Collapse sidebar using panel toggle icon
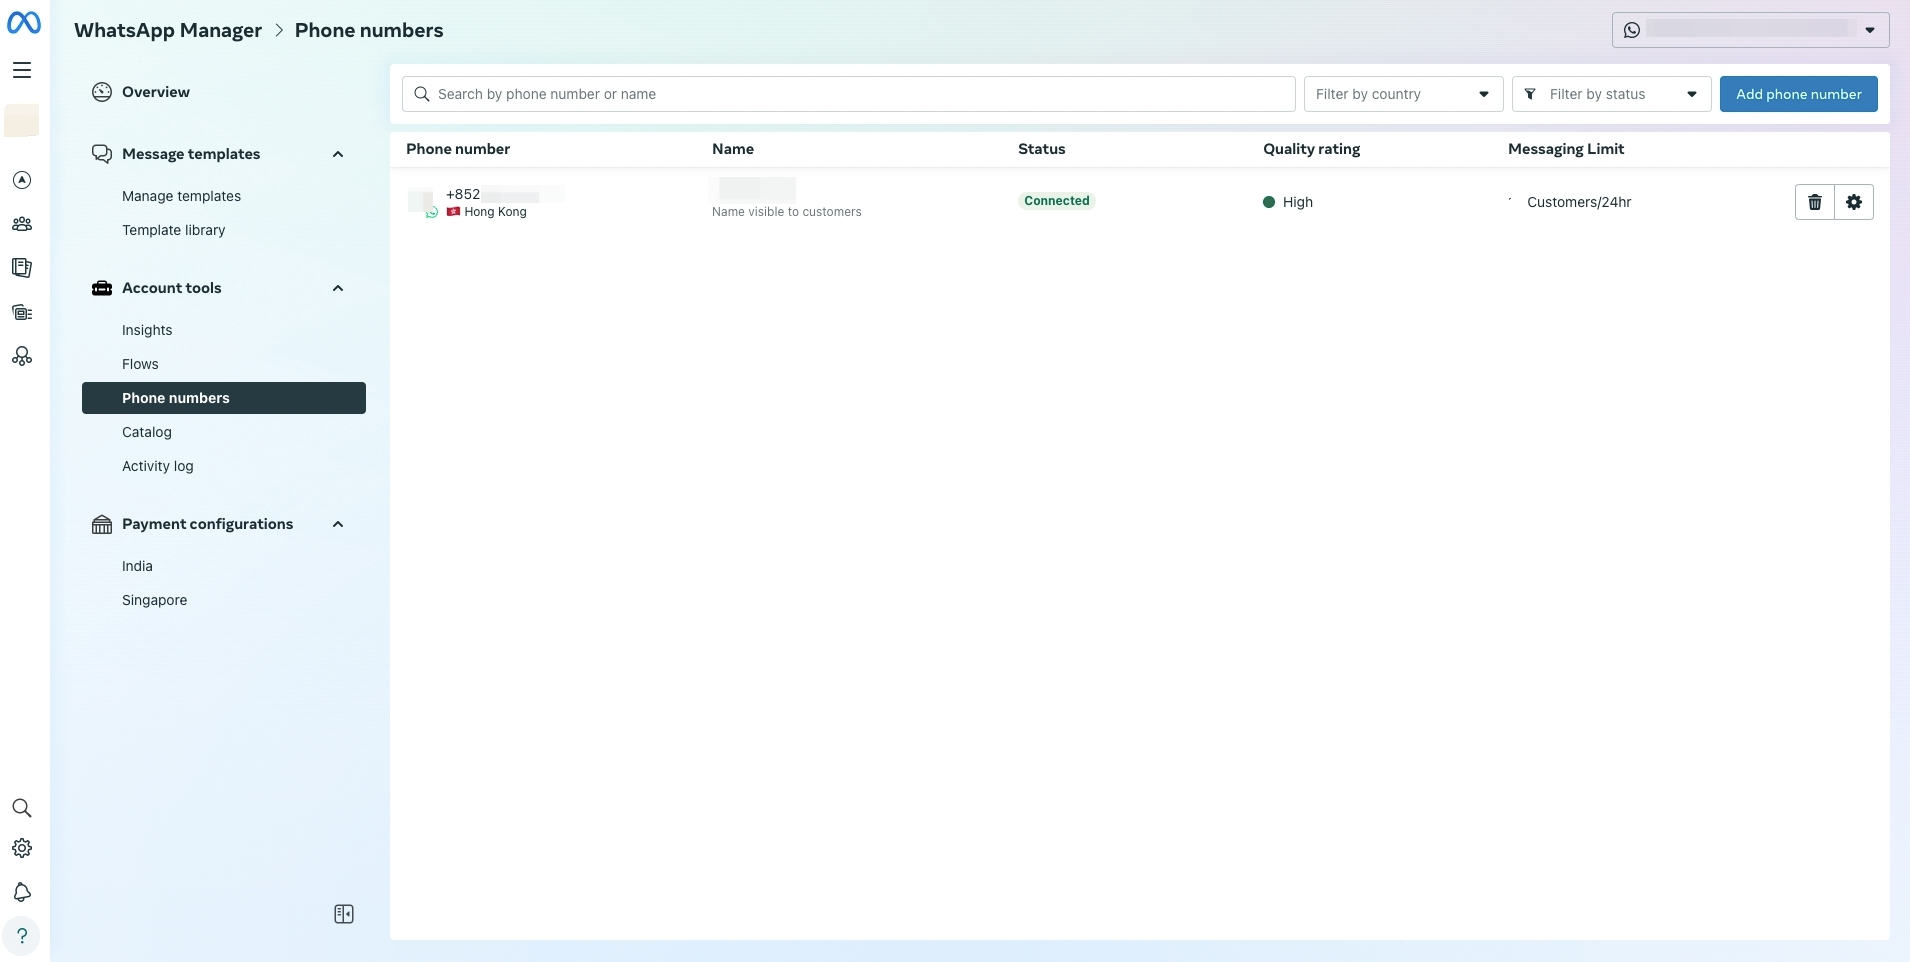The height and width of the screenshot is (962, 1910). pyautogui.click(x=344, y=914)
